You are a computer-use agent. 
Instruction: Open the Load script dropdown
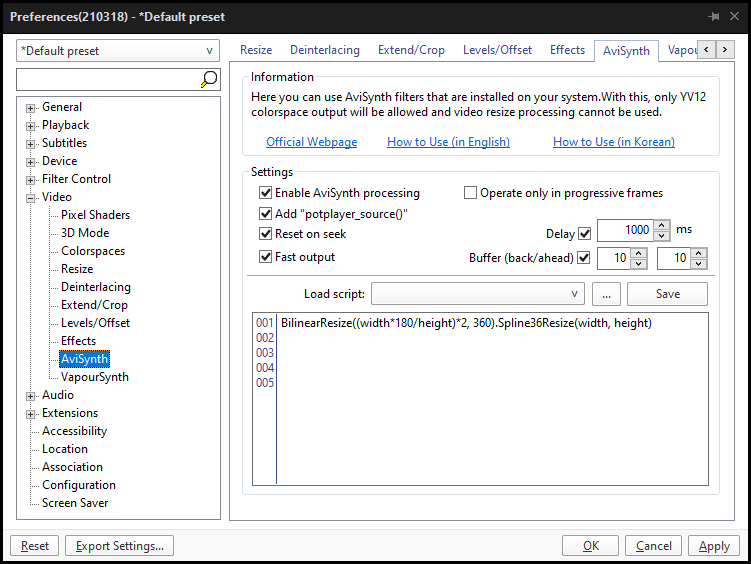click(x=478, y=293)
